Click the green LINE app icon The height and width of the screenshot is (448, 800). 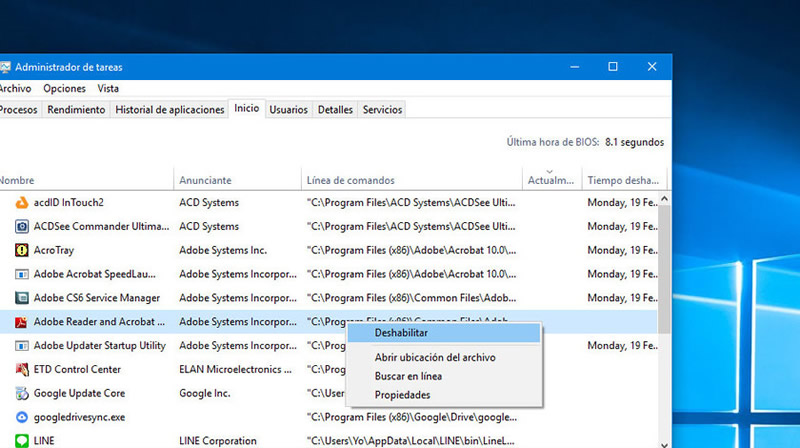(x=21, y=441)
